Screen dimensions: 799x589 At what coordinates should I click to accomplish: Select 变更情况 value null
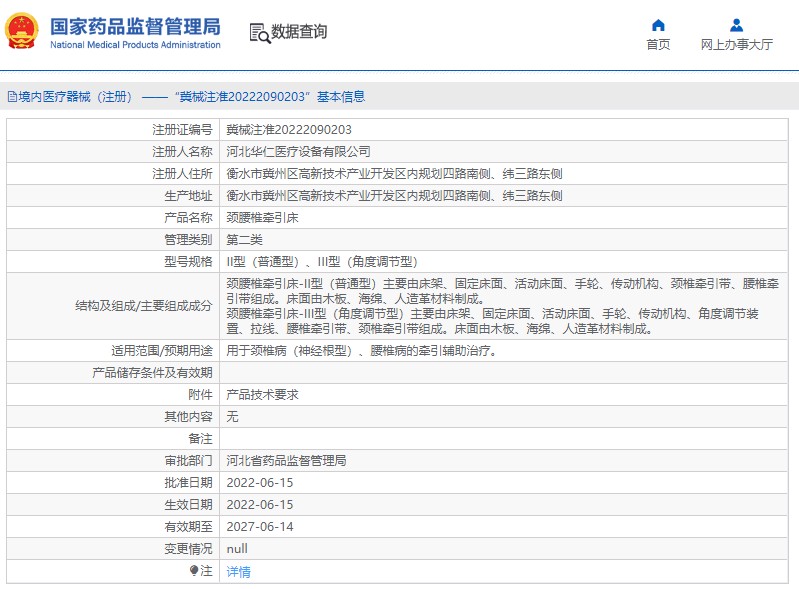point(237,549)
